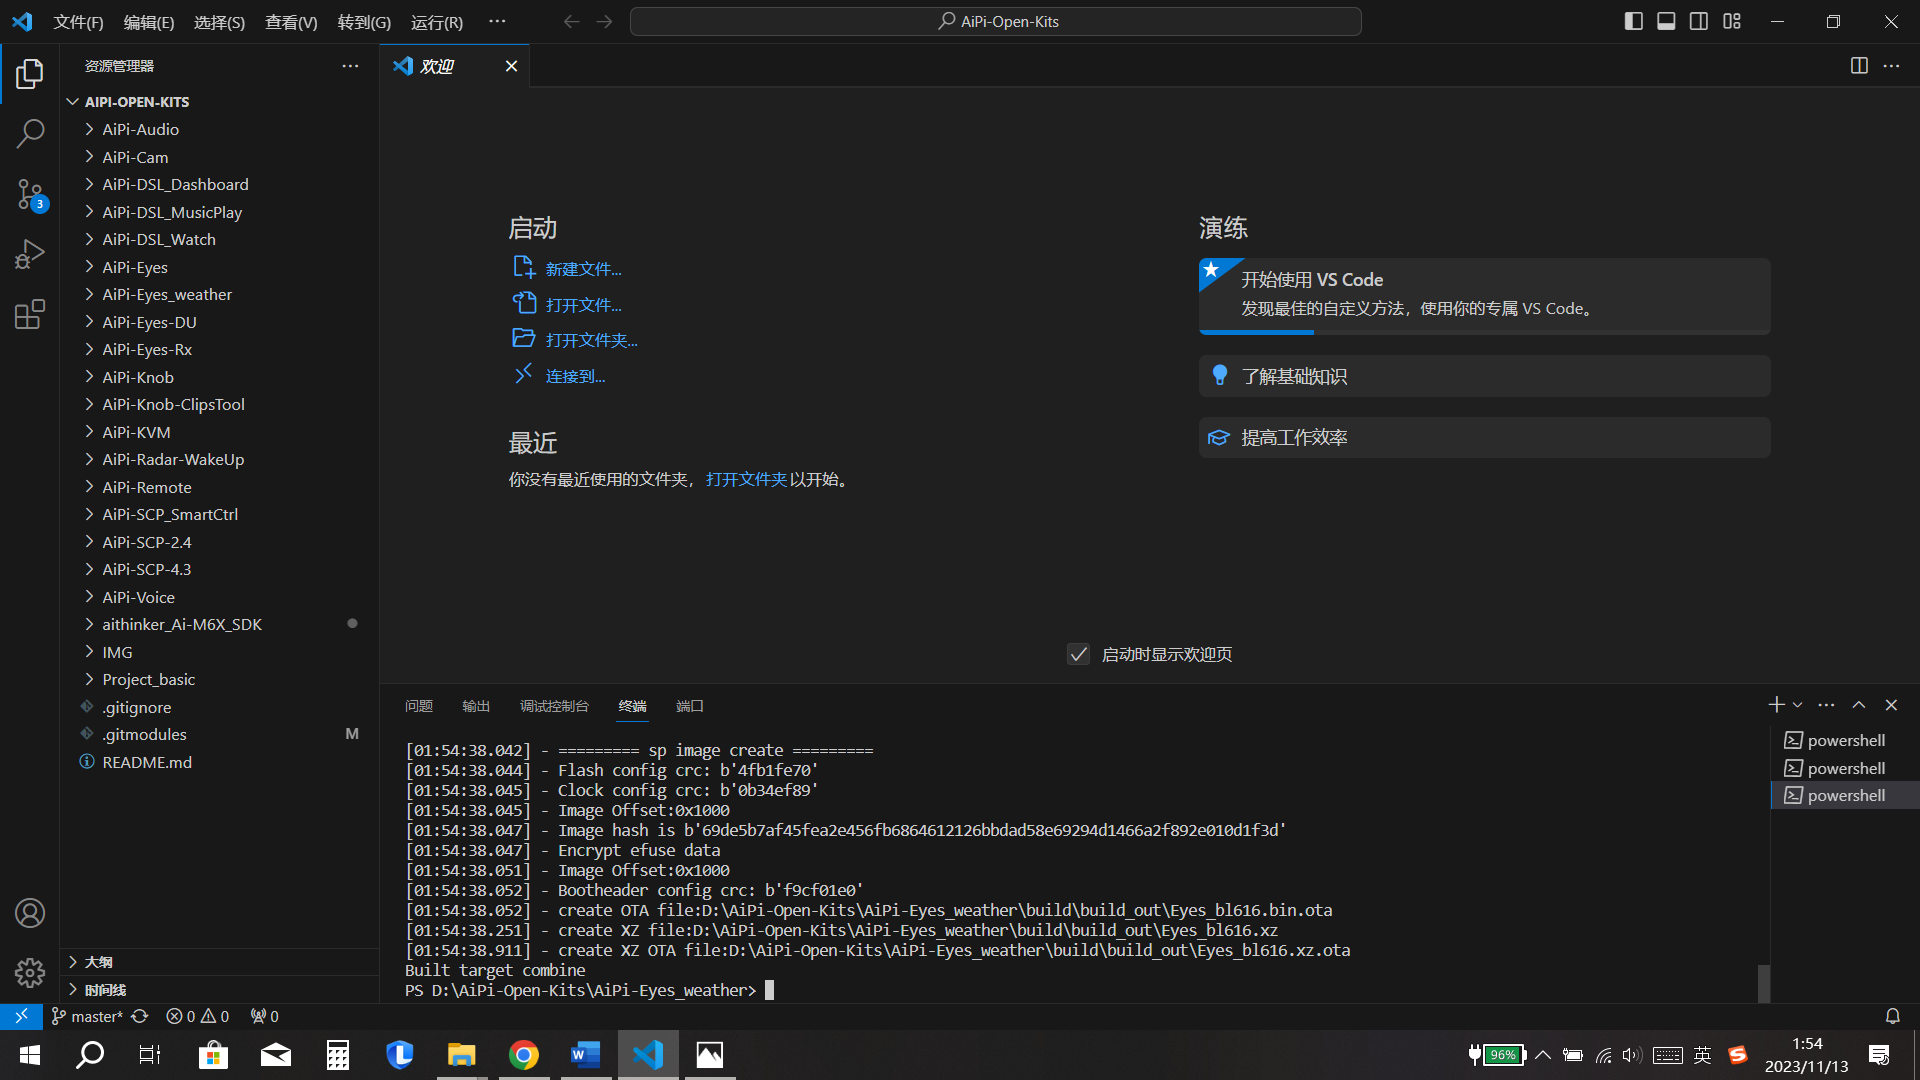
Task: Toggle primary side bar visibility
Action: point(1633,21)
